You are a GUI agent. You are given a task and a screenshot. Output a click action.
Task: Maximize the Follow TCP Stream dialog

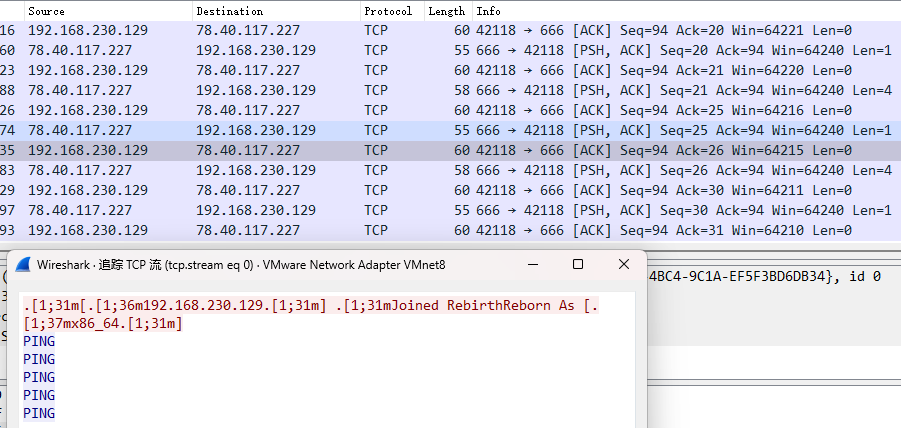tap(578, 265)
